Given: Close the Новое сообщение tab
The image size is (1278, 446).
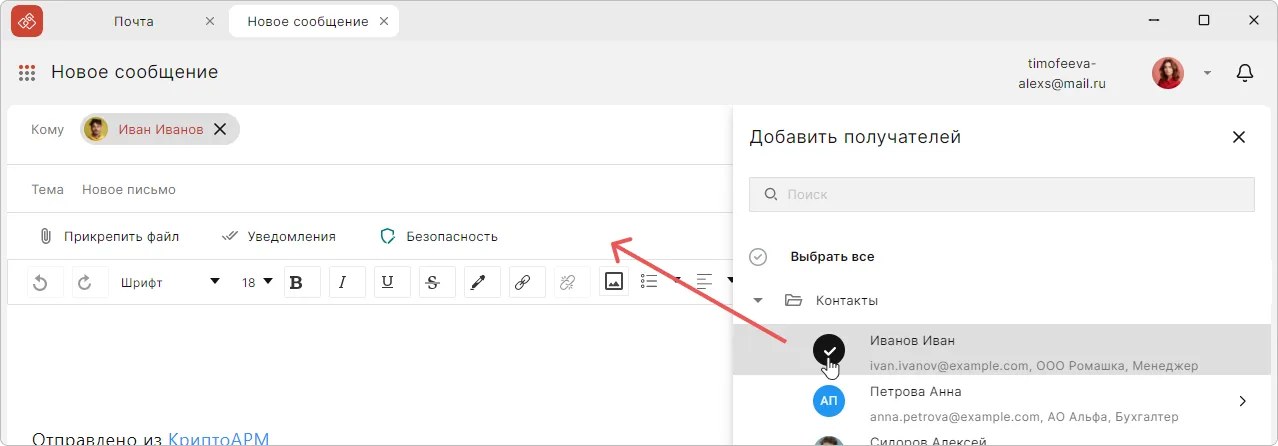Looking at the screenshot, I should click(x=383, y=21).
